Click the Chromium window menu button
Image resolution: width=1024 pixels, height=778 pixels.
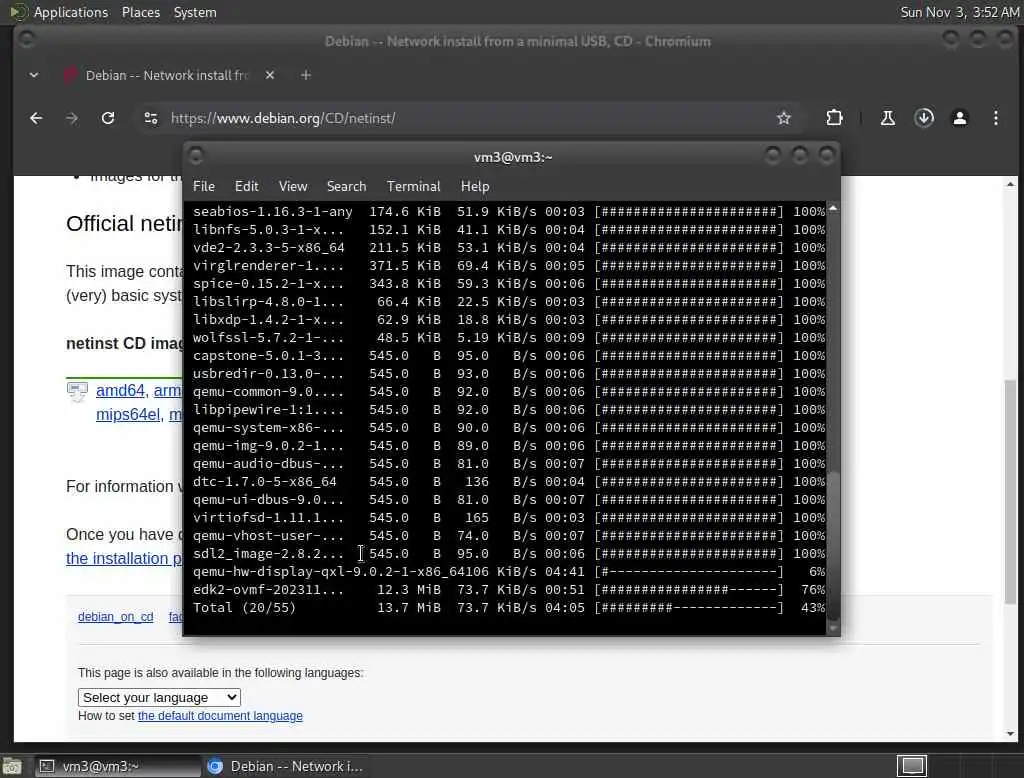tap(27, 40)
